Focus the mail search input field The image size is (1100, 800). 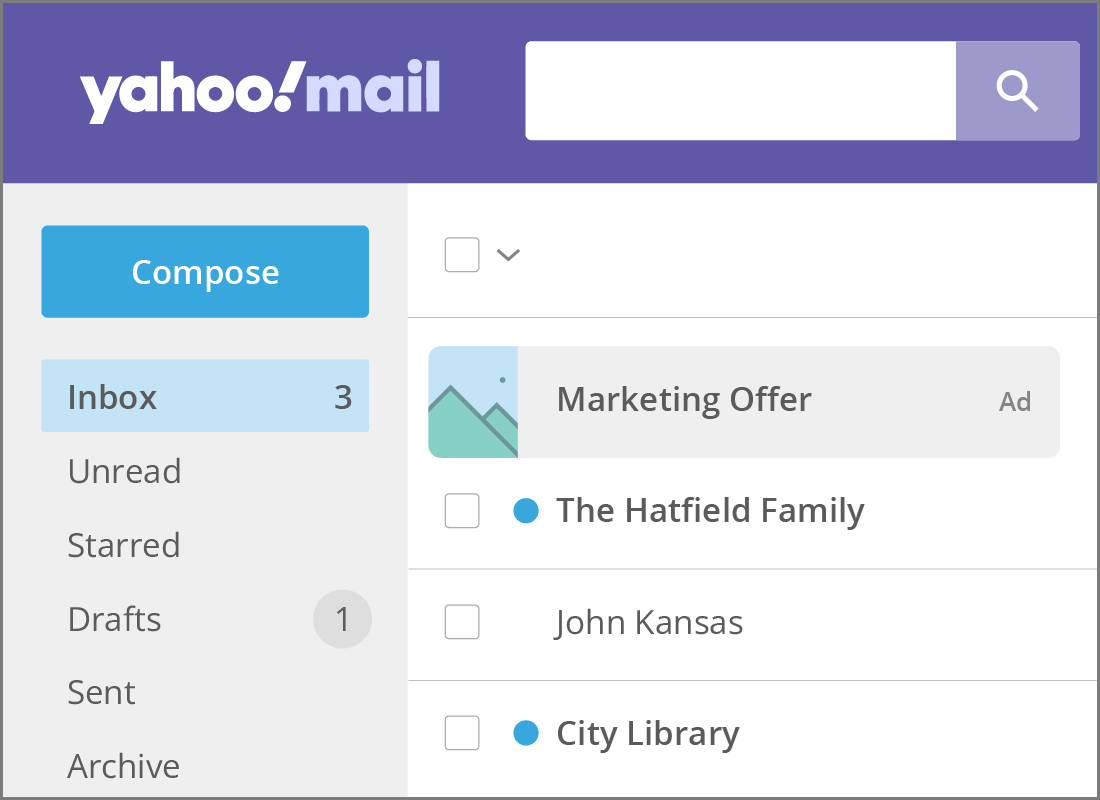[x=740, y=91]
